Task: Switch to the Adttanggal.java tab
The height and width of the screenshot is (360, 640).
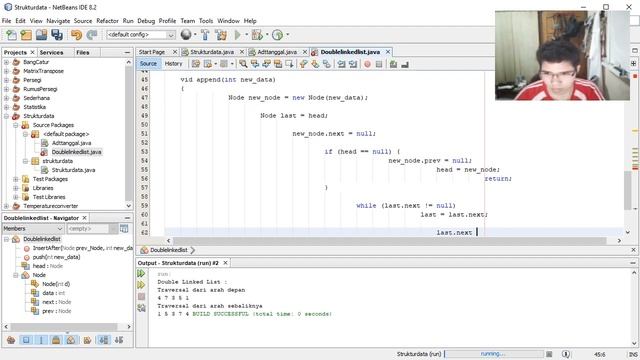Action: pyautogui.click(x=277, y=52)
